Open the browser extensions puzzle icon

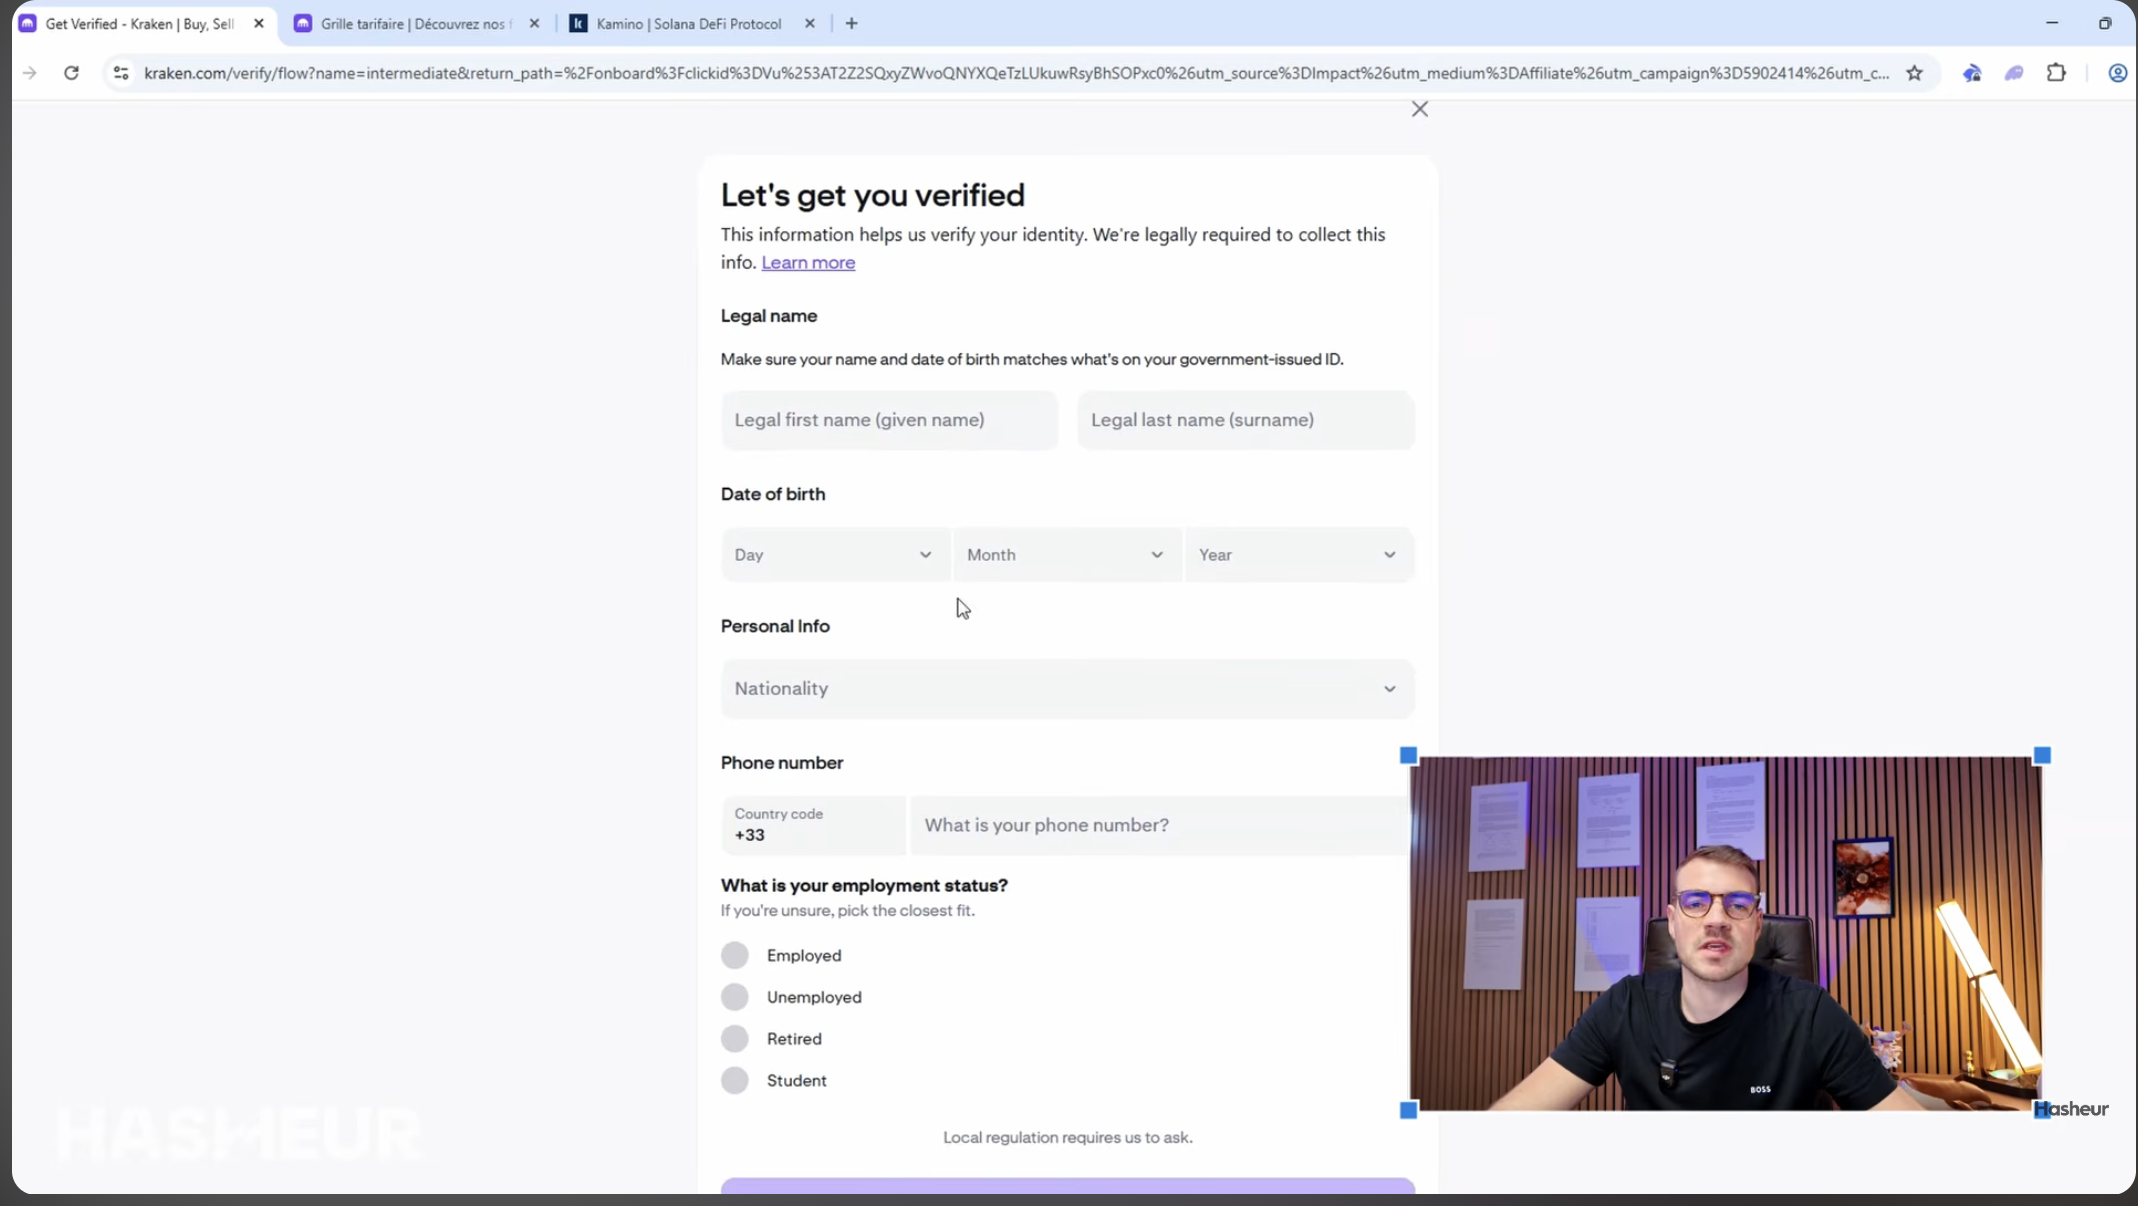point(2056,73)
